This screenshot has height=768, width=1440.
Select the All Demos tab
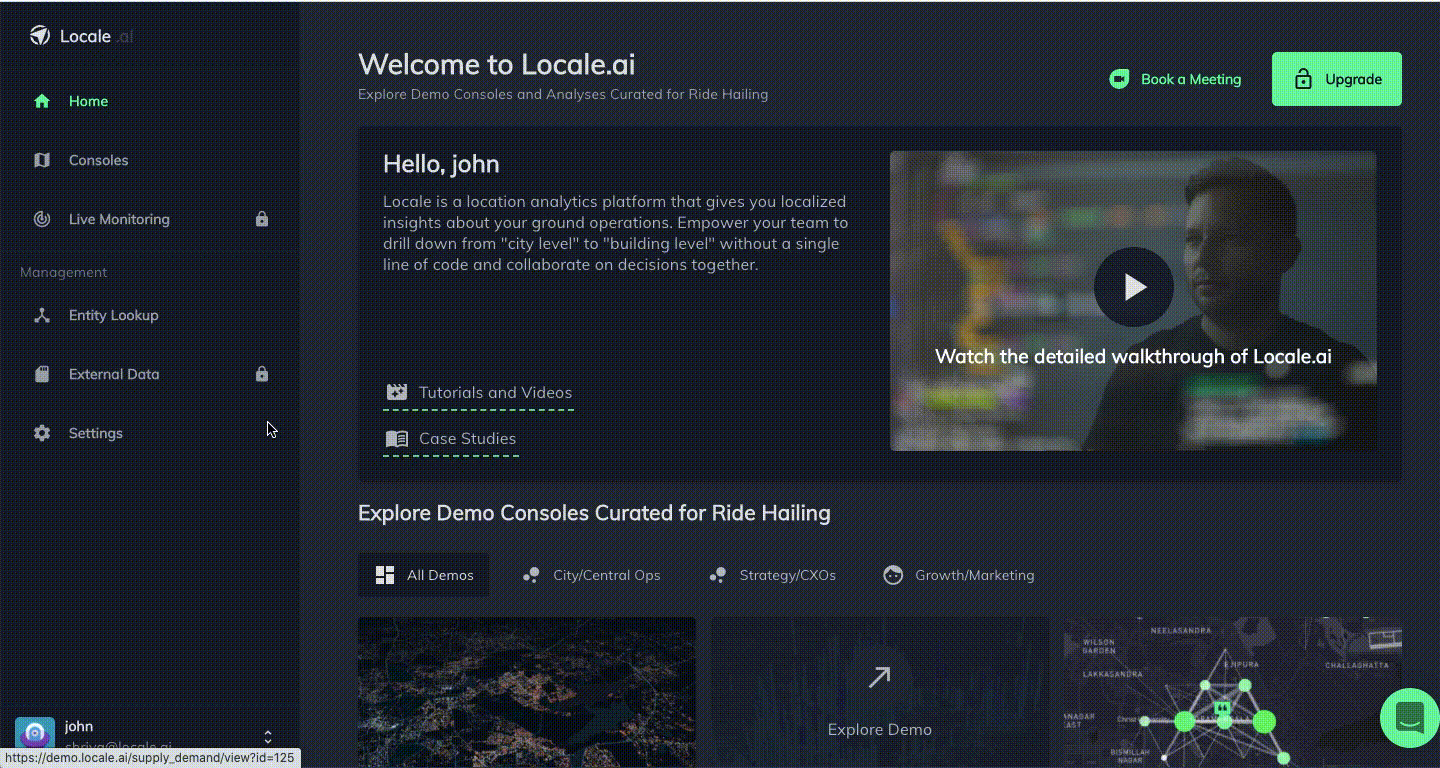point(424,575)
